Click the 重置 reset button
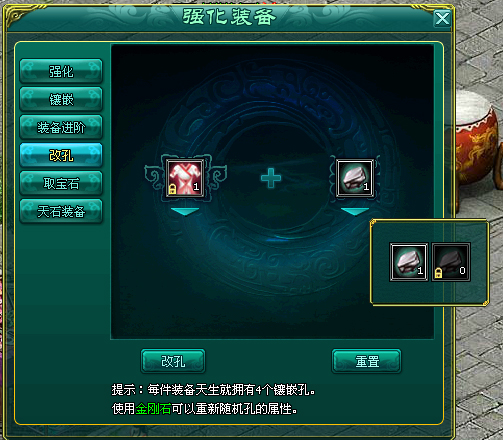The width and height of the screenshot is (503, 440). tap(367, 361)
